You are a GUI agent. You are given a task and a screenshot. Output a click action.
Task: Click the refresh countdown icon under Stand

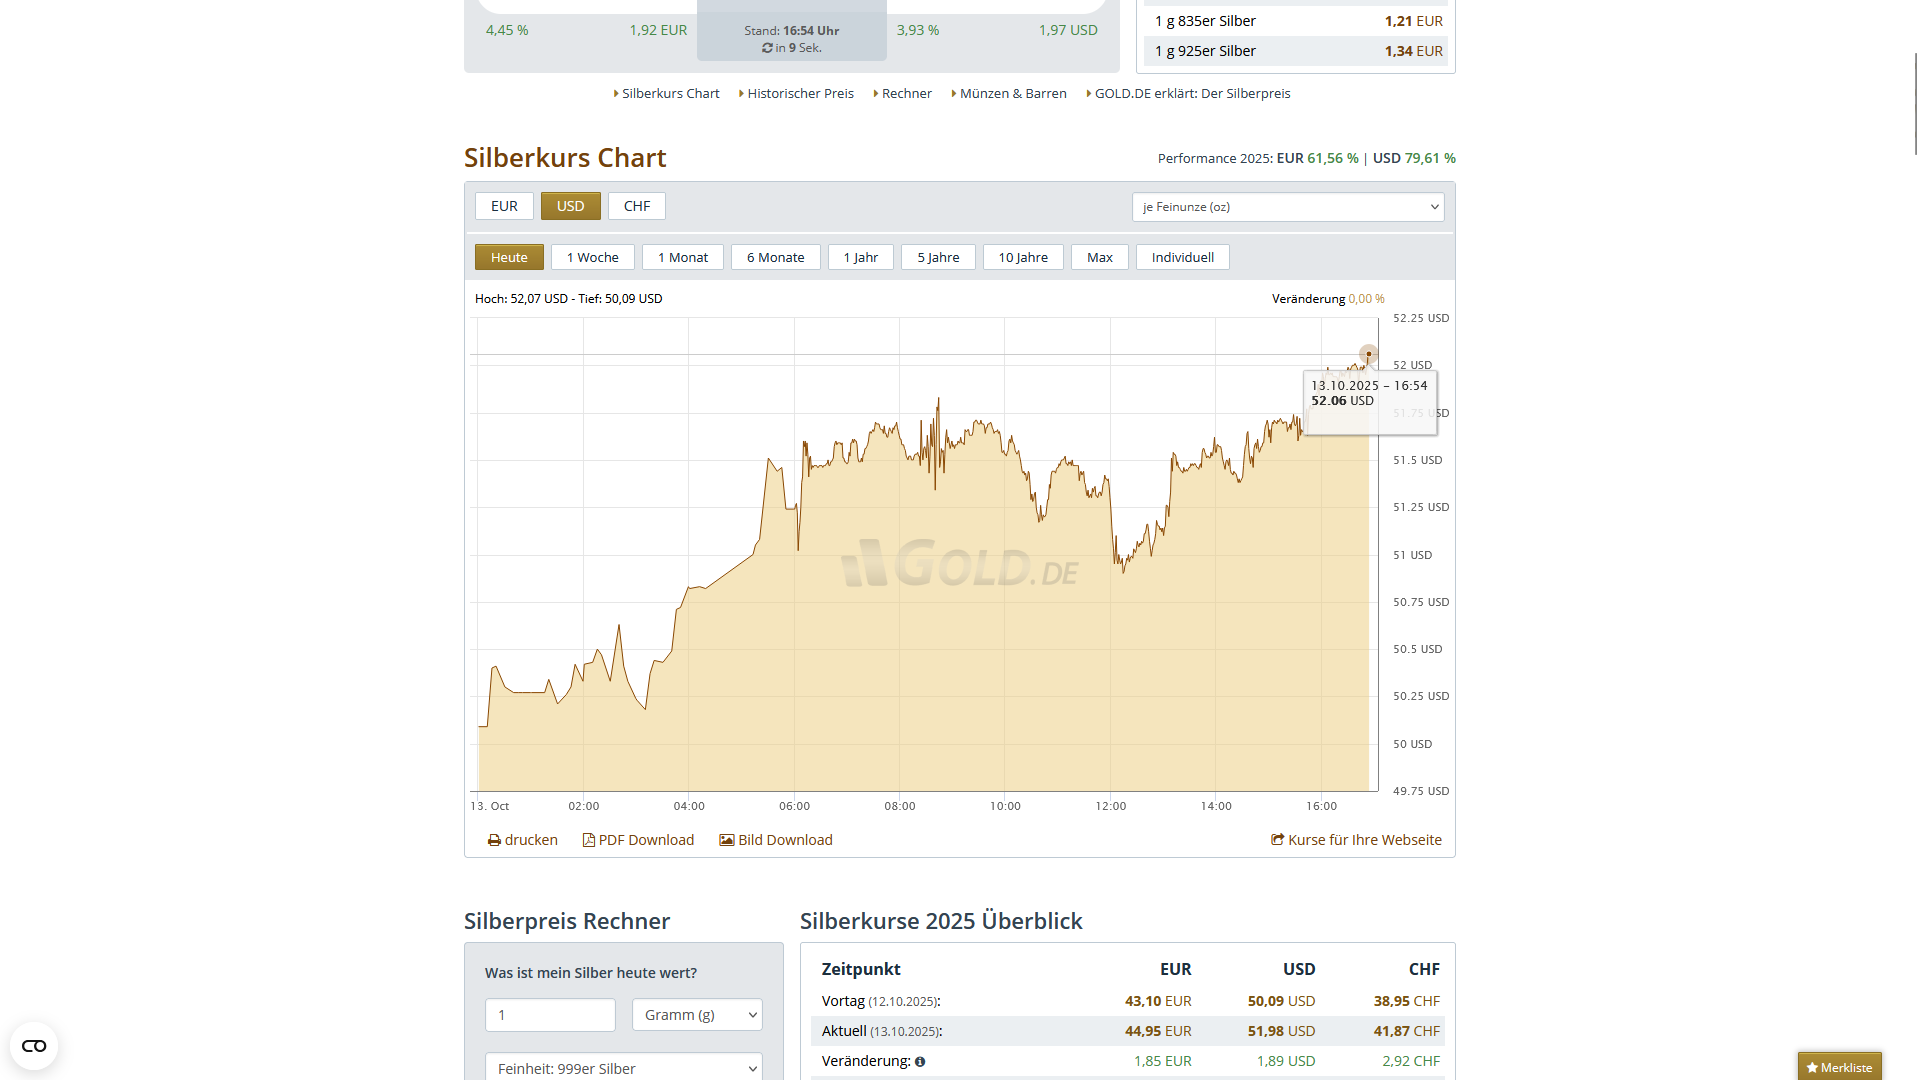(767, 48)
